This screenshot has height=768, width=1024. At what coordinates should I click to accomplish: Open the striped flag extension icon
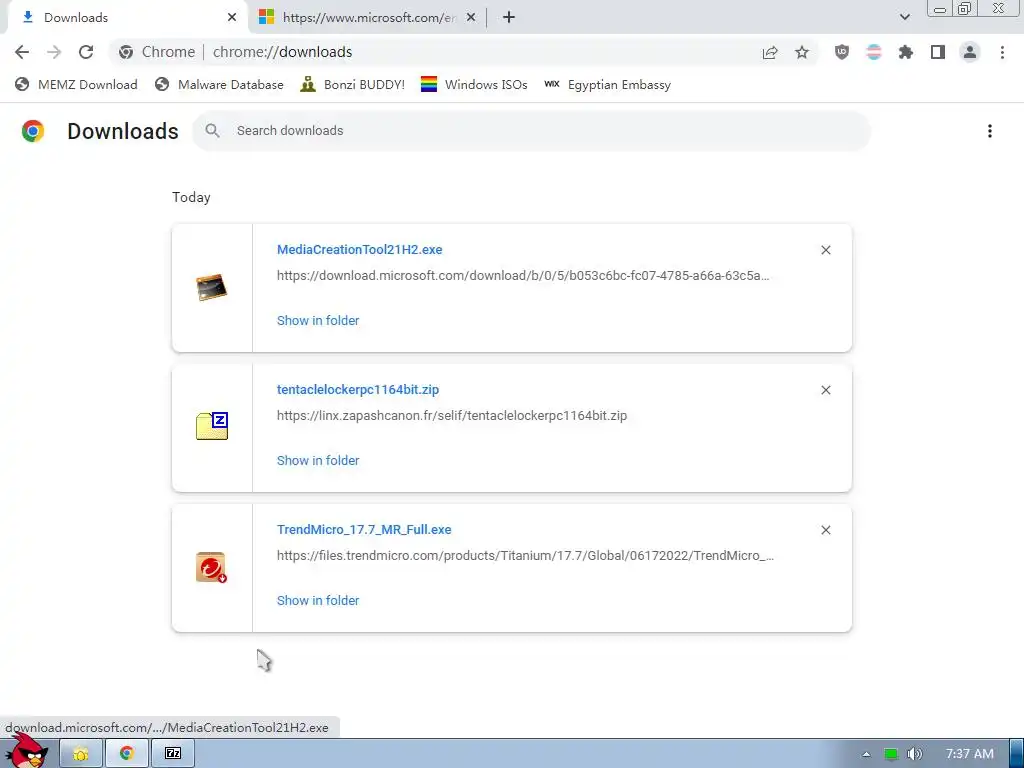click(874, 52)
